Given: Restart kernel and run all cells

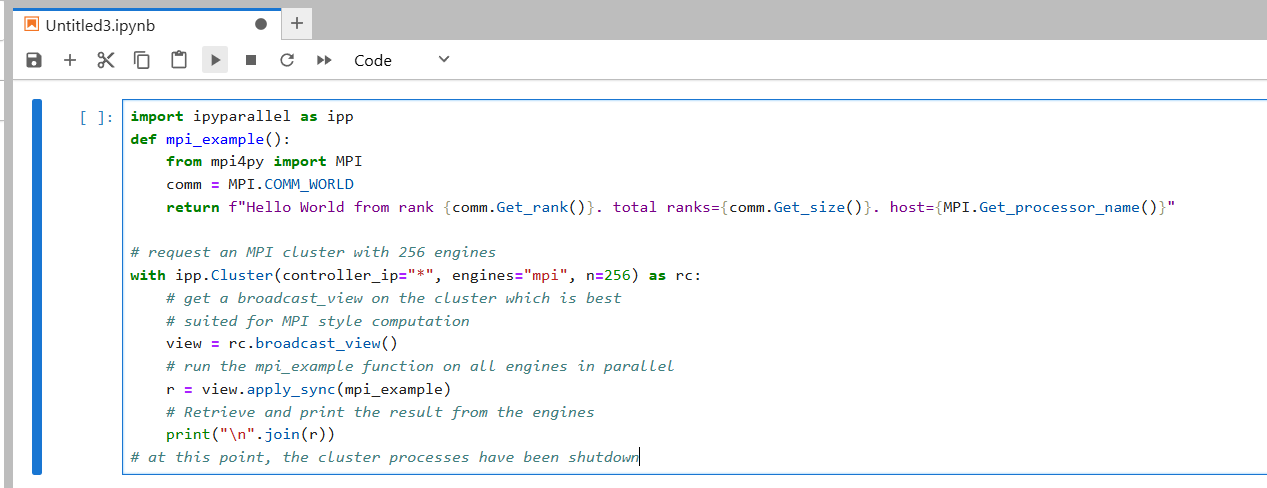Looking at the screenshot, I should coord(323,61).
